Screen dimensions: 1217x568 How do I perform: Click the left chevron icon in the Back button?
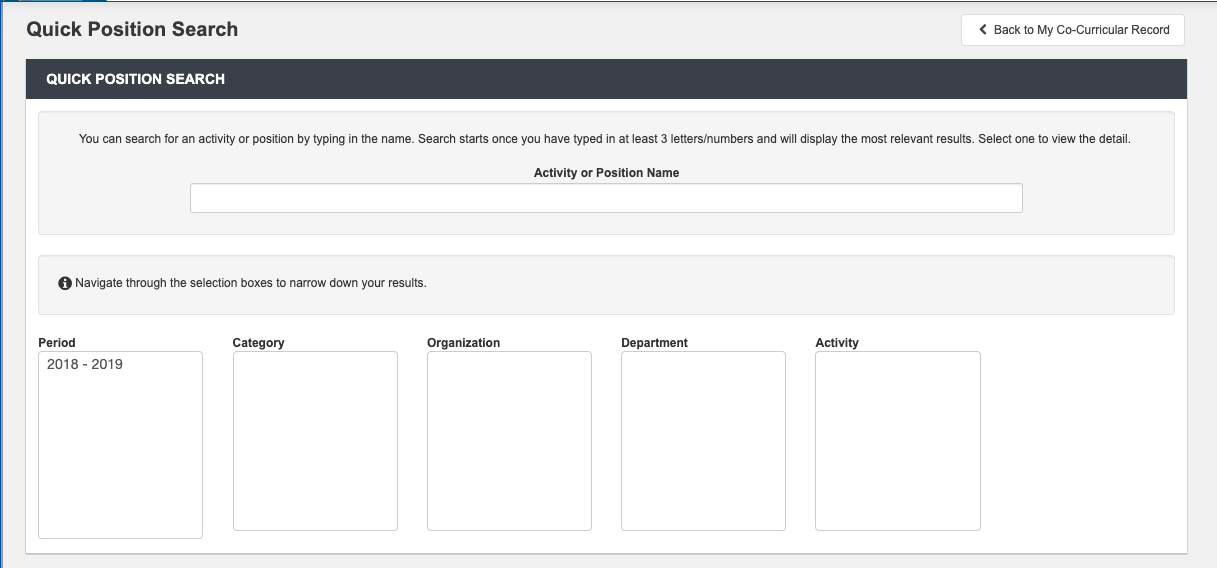(982, 30)
